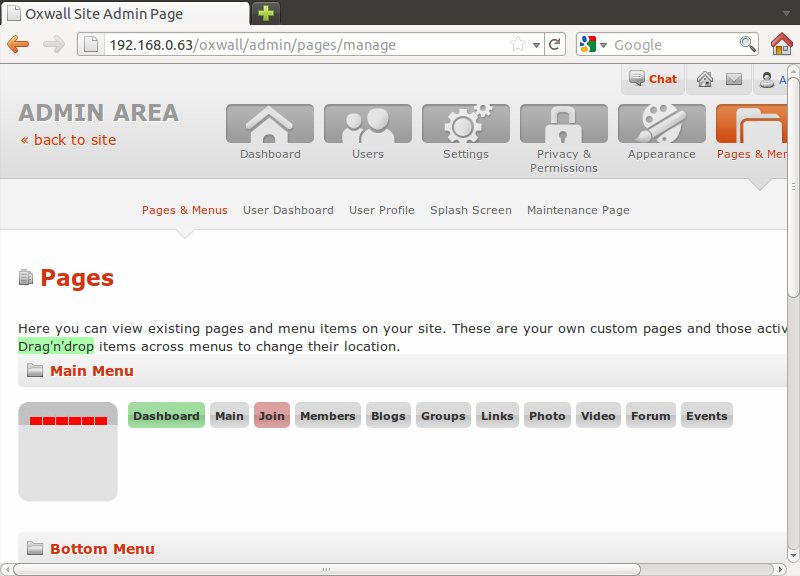
Task: Click the page icon in the address bar
Action: click(x=91, y=44)
